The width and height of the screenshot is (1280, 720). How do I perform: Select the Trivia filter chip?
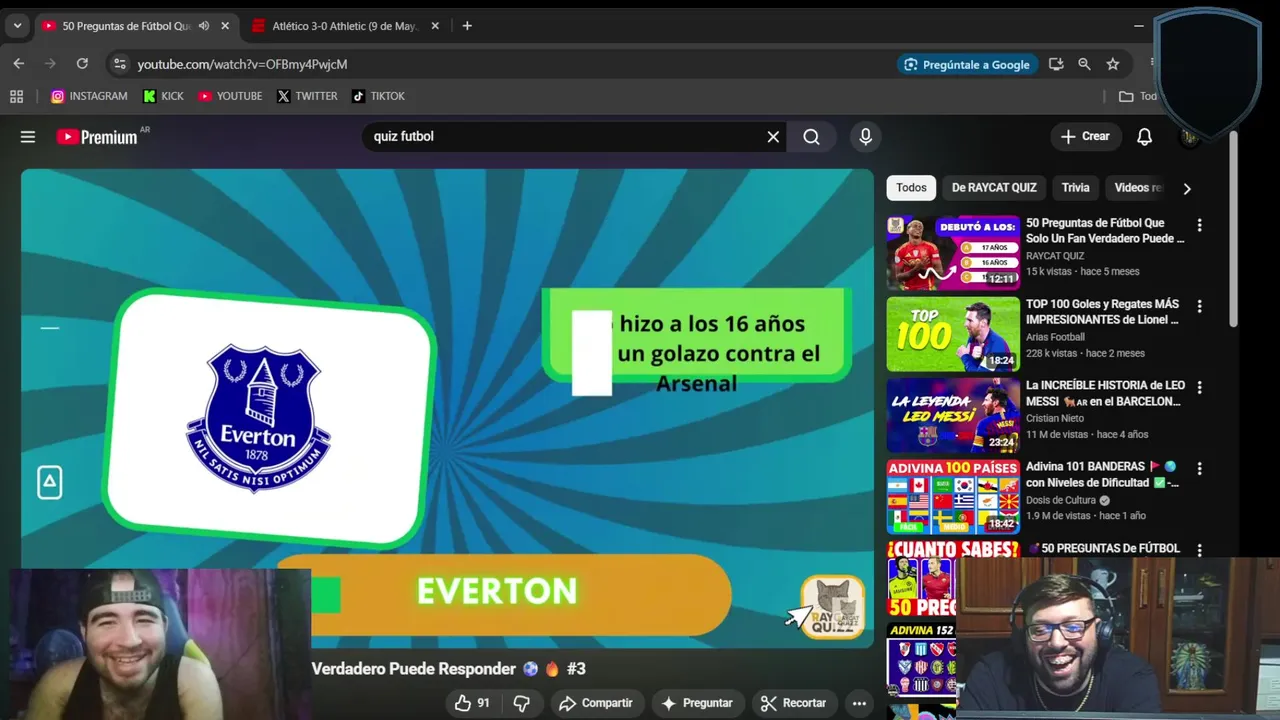click(x=1075, y=188)
